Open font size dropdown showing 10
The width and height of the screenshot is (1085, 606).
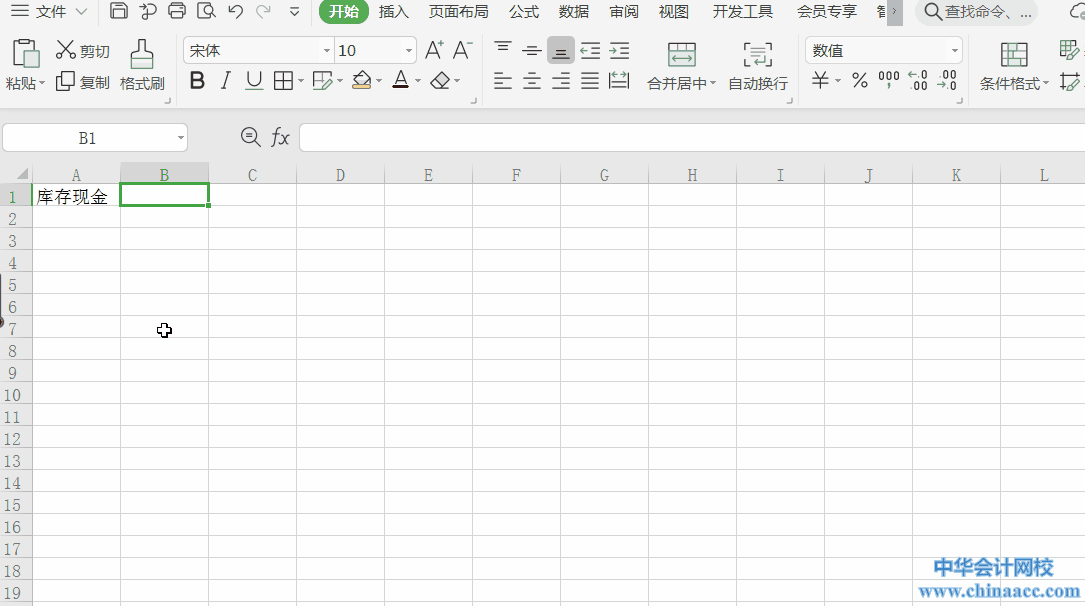pos(409,50)
